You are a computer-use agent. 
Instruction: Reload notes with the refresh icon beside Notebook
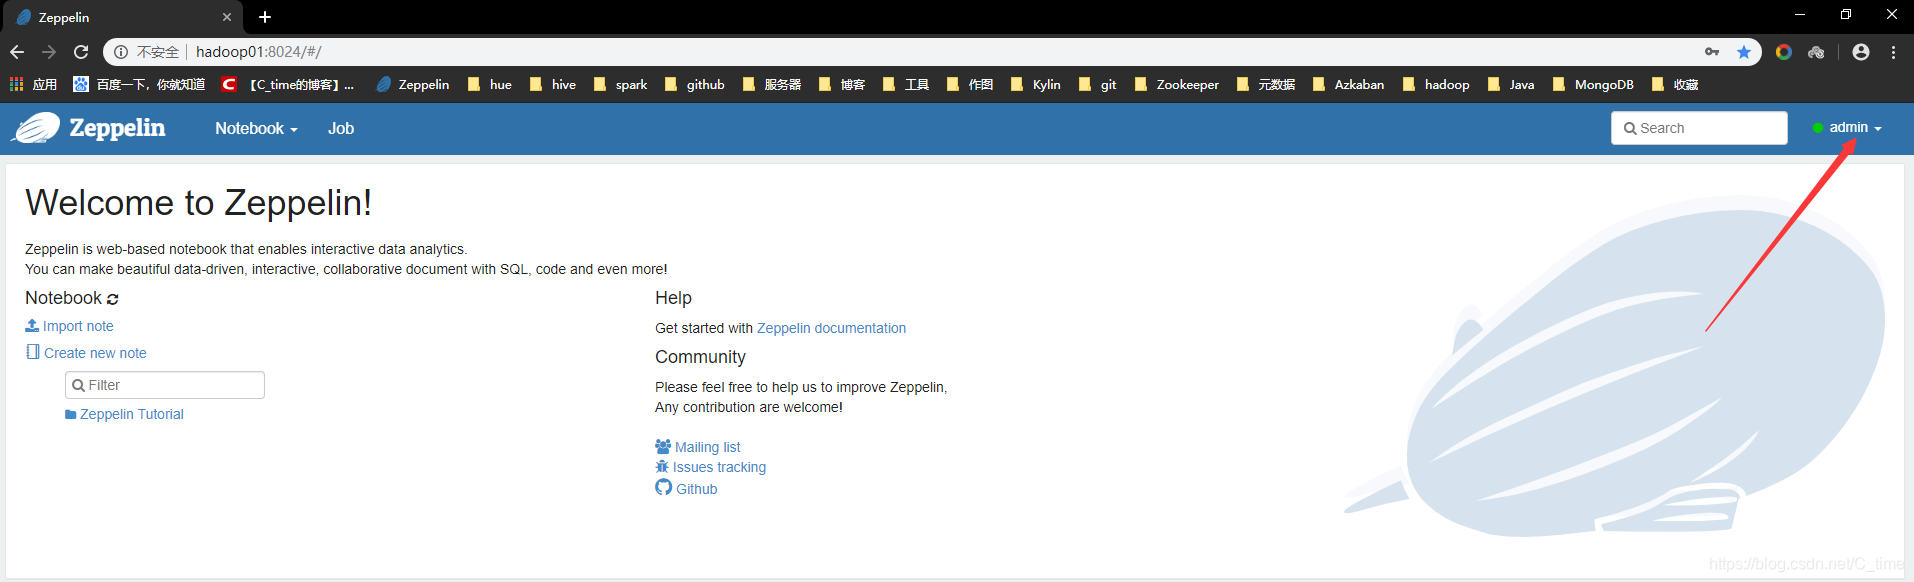pos(113,299)
